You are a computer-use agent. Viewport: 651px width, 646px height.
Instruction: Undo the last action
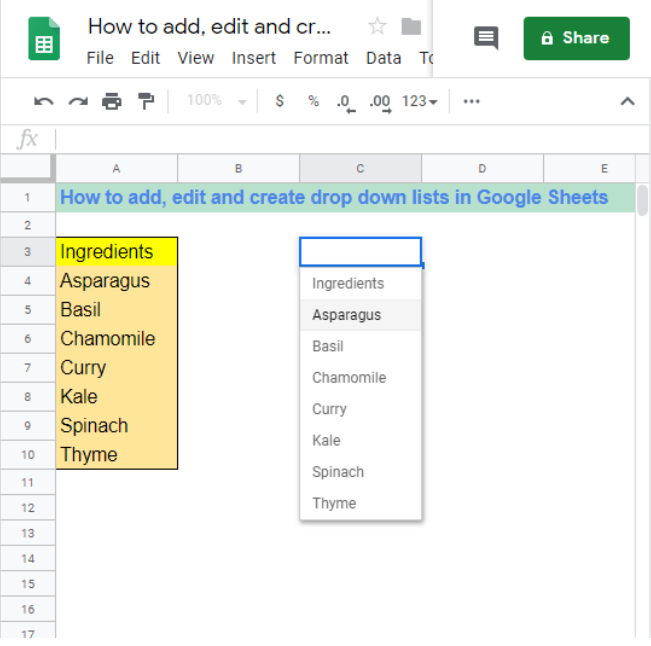click(44, 101)
